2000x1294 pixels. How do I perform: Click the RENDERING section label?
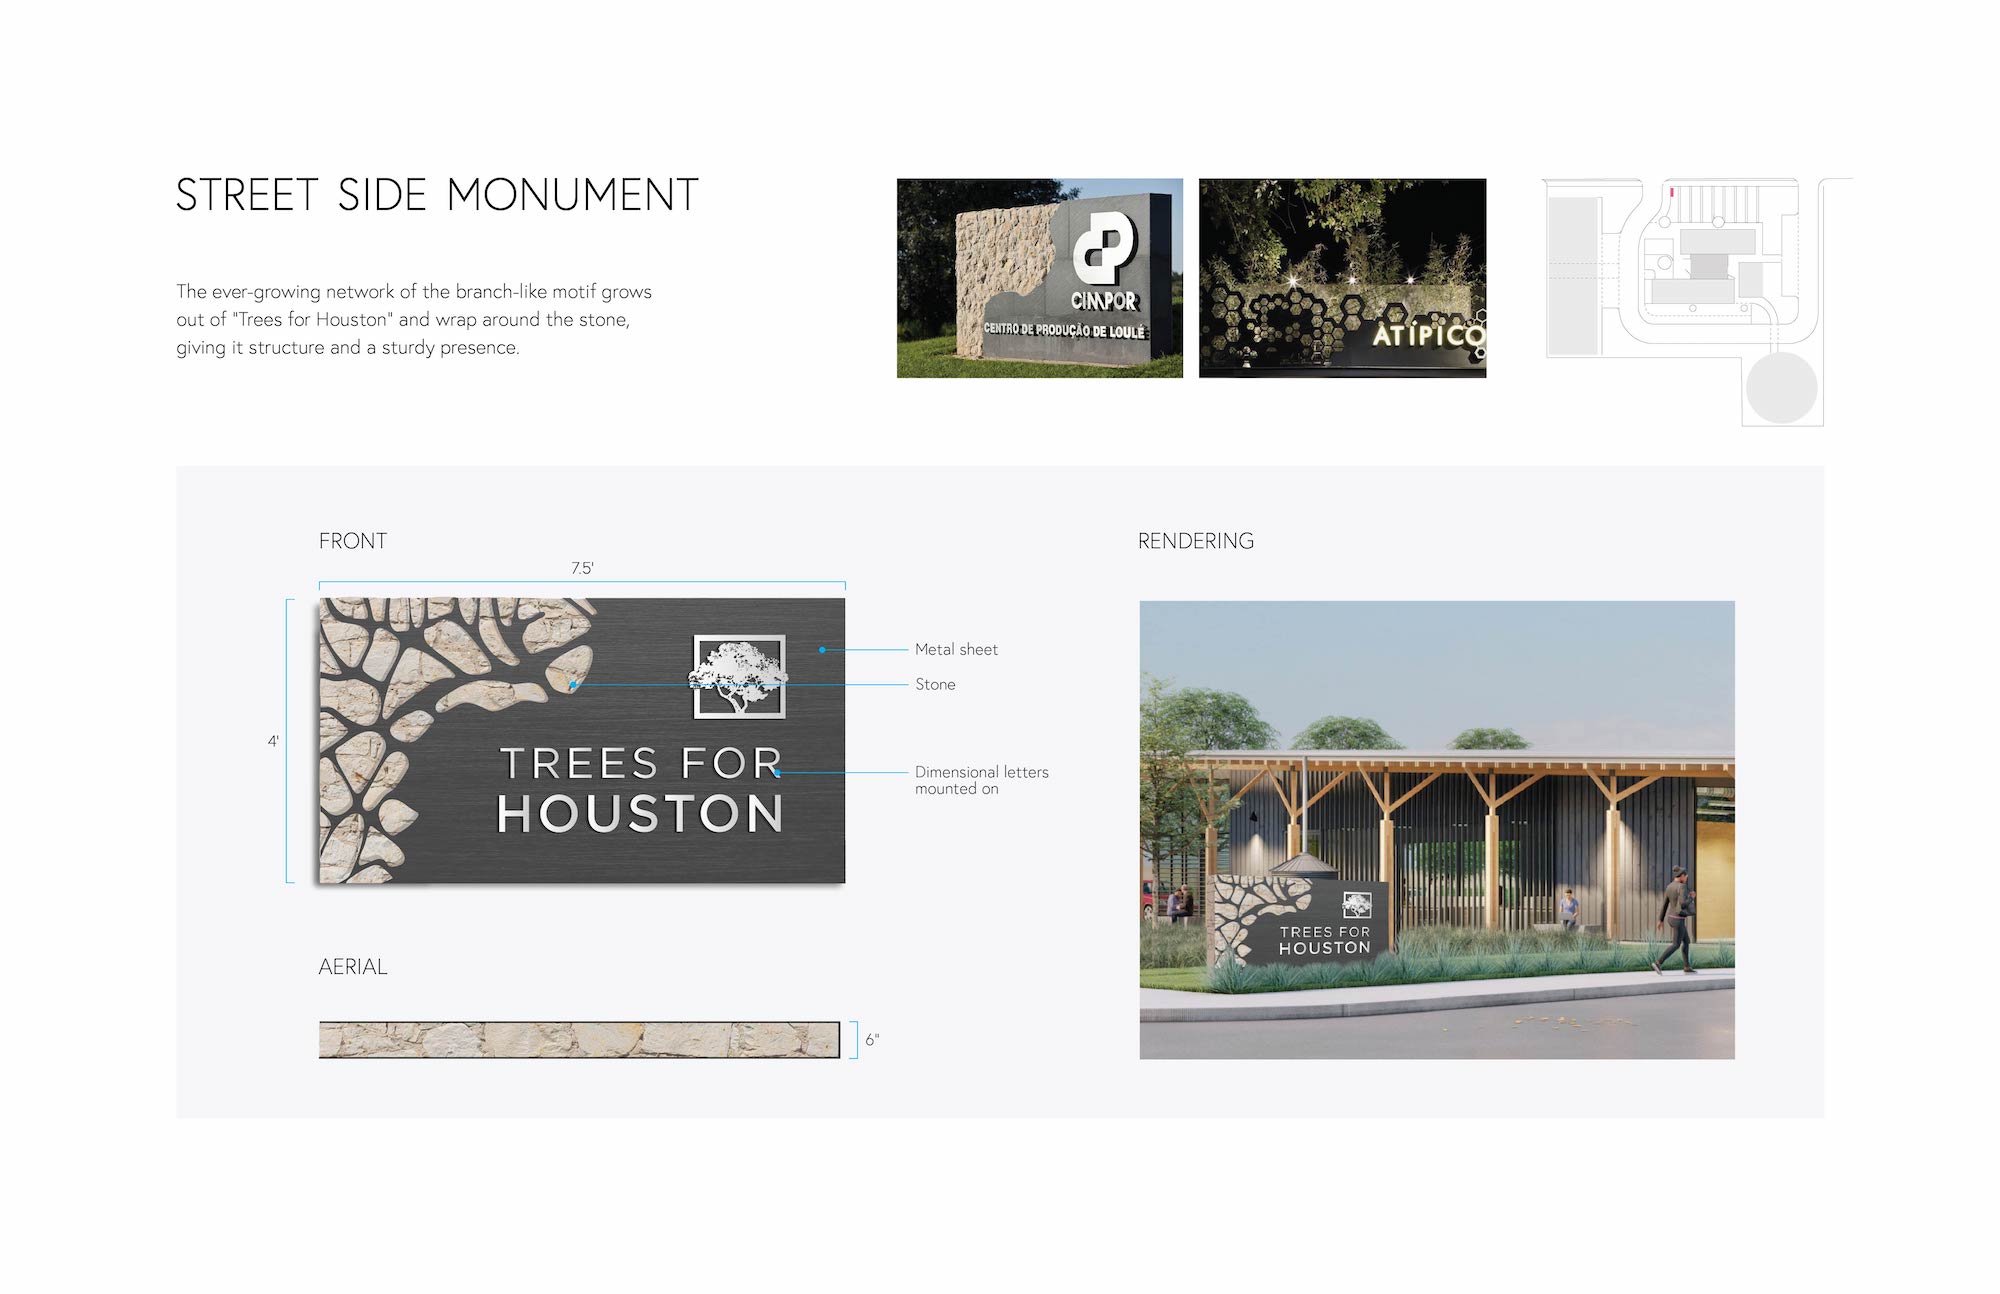[1195, 541]
